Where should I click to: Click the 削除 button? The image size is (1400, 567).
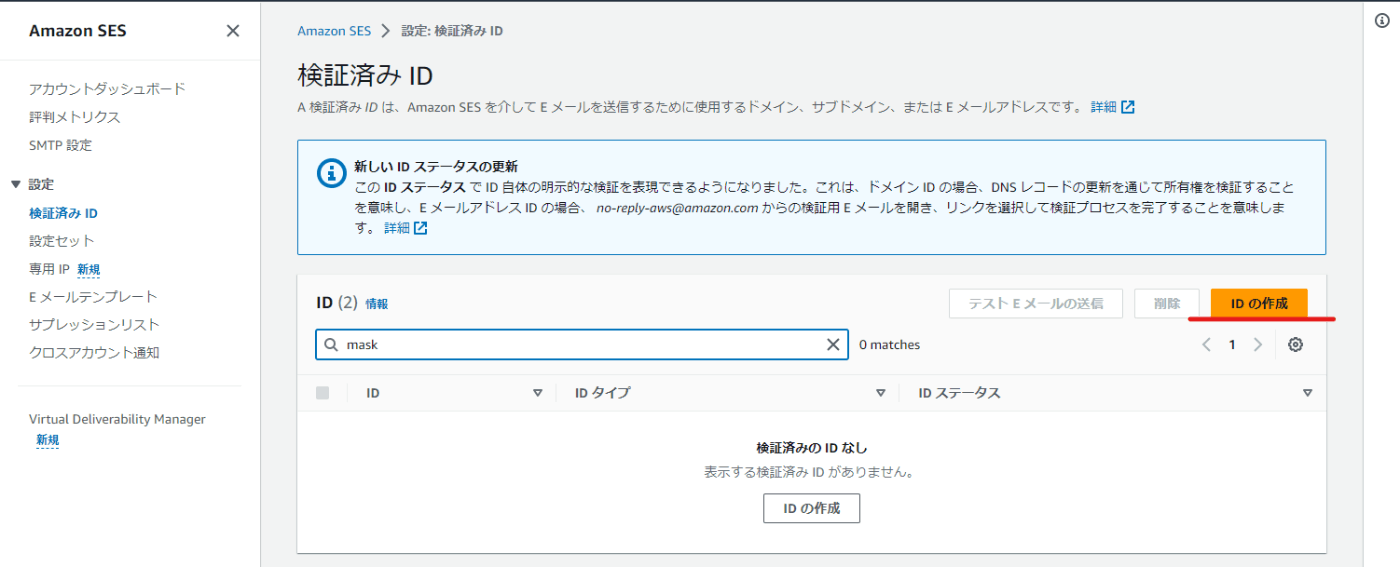click(1166, 304)
